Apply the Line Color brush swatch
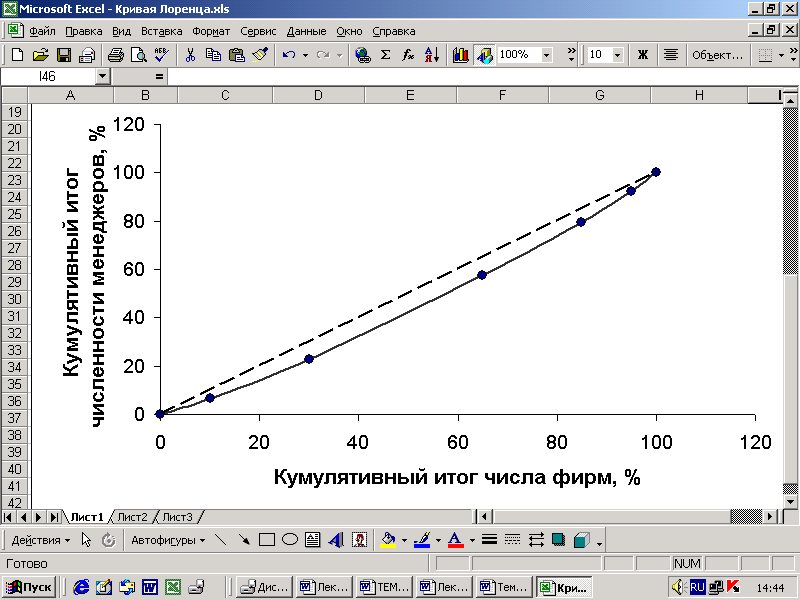This screenshot has width=800, height=600. point(422,540)
